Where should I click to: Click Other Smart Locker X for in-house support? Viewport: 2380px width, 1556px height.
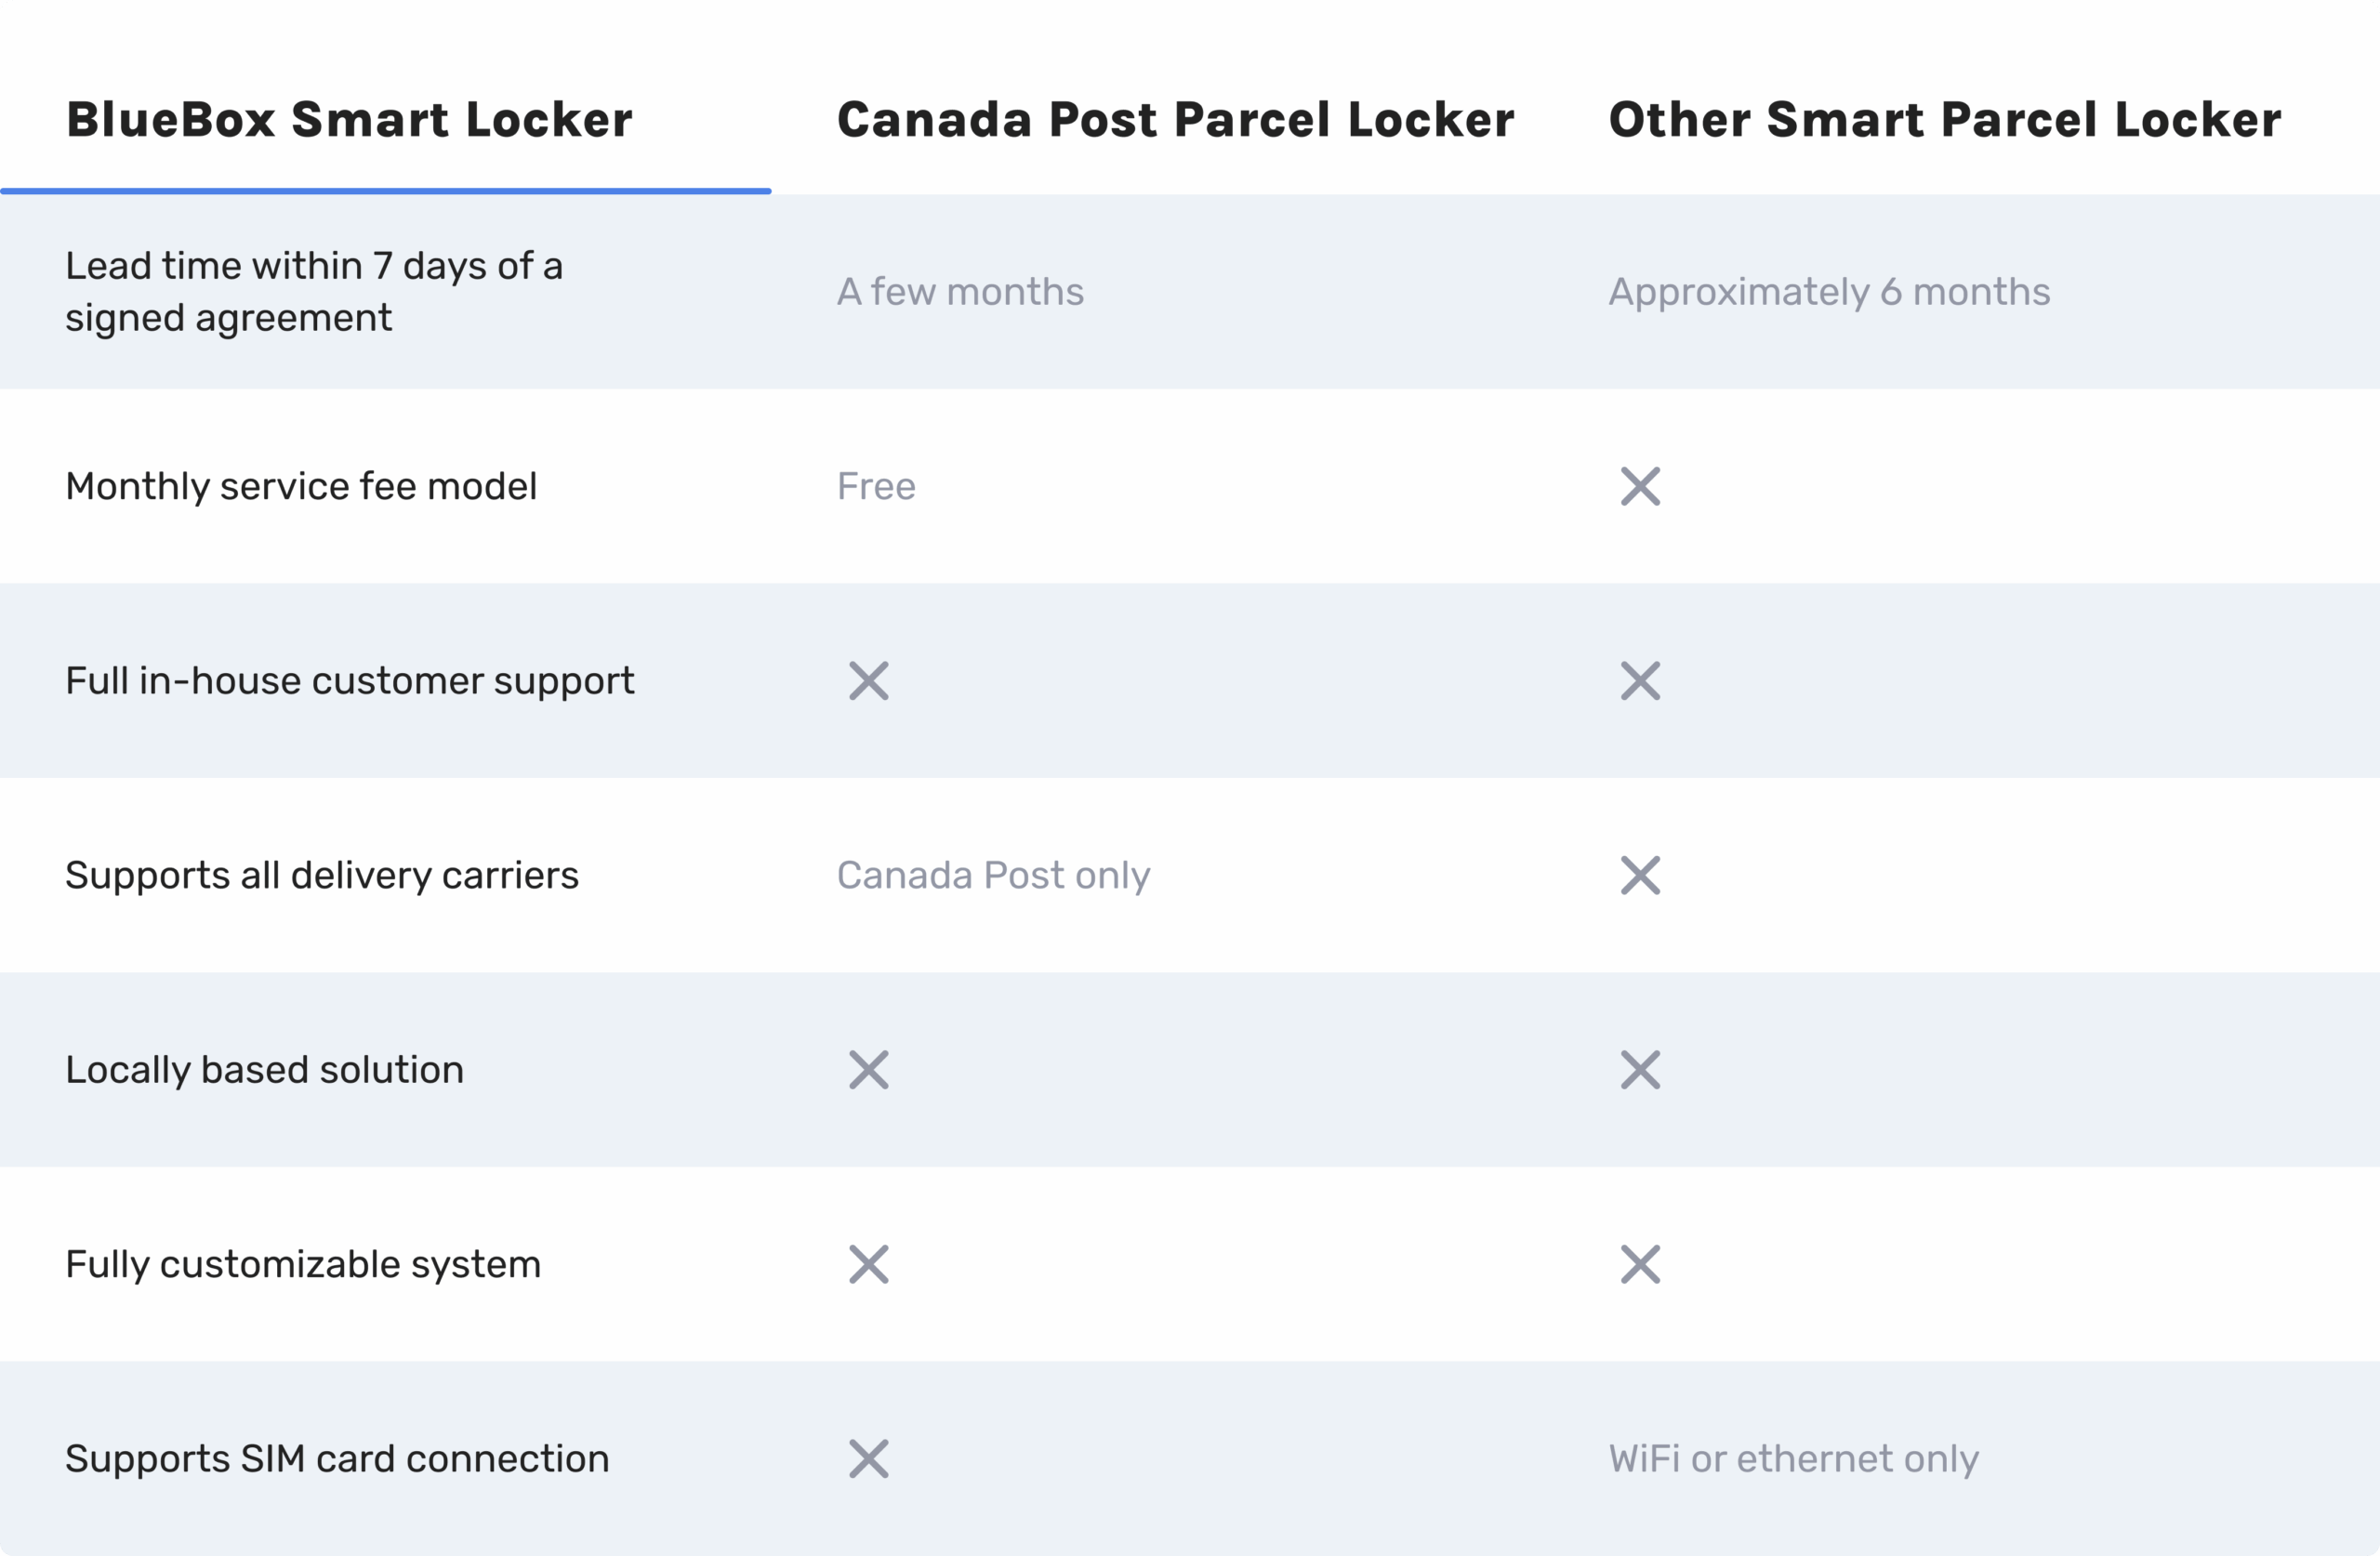pos(1640,681)
